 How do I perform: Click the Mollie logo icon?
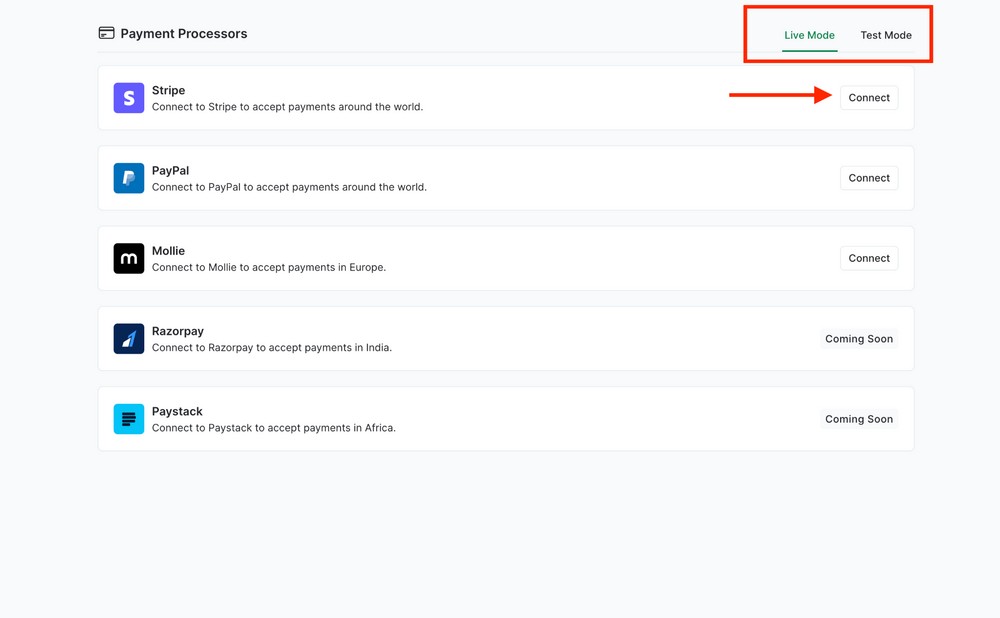point(128,258)
